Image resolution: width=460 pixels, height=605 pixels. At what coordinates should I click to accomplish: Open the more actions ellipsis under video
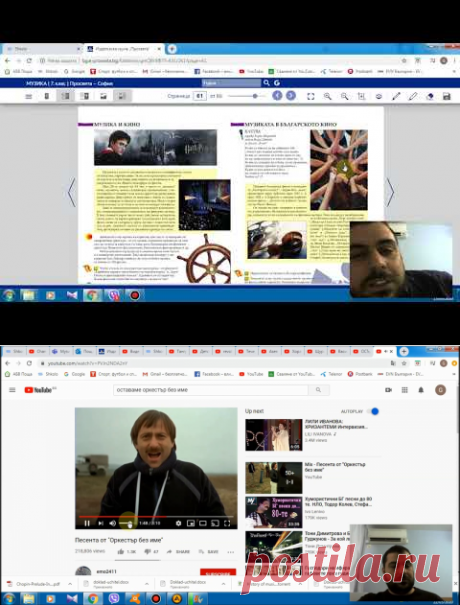tap(231, 552)
